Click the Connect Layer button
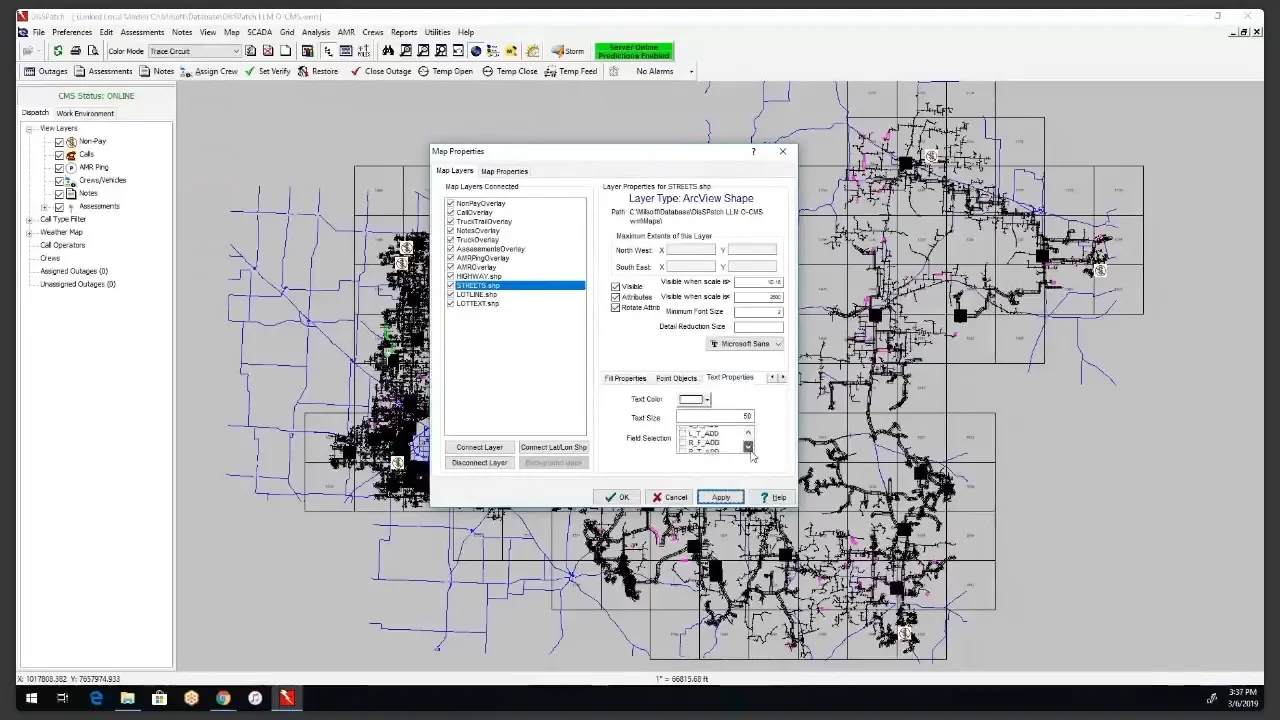Viewport: 1280px width, 720px height. 479,447
